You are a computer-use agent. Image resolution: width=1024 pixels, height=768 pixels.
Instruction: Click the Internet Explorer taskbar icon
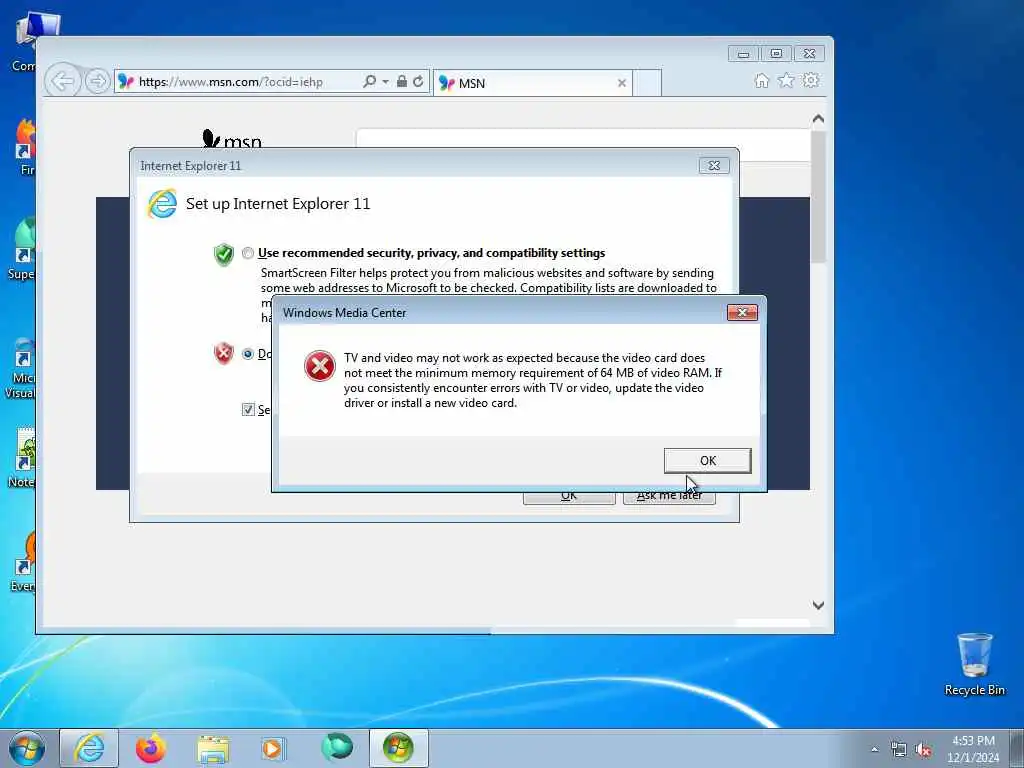[89, 748]
